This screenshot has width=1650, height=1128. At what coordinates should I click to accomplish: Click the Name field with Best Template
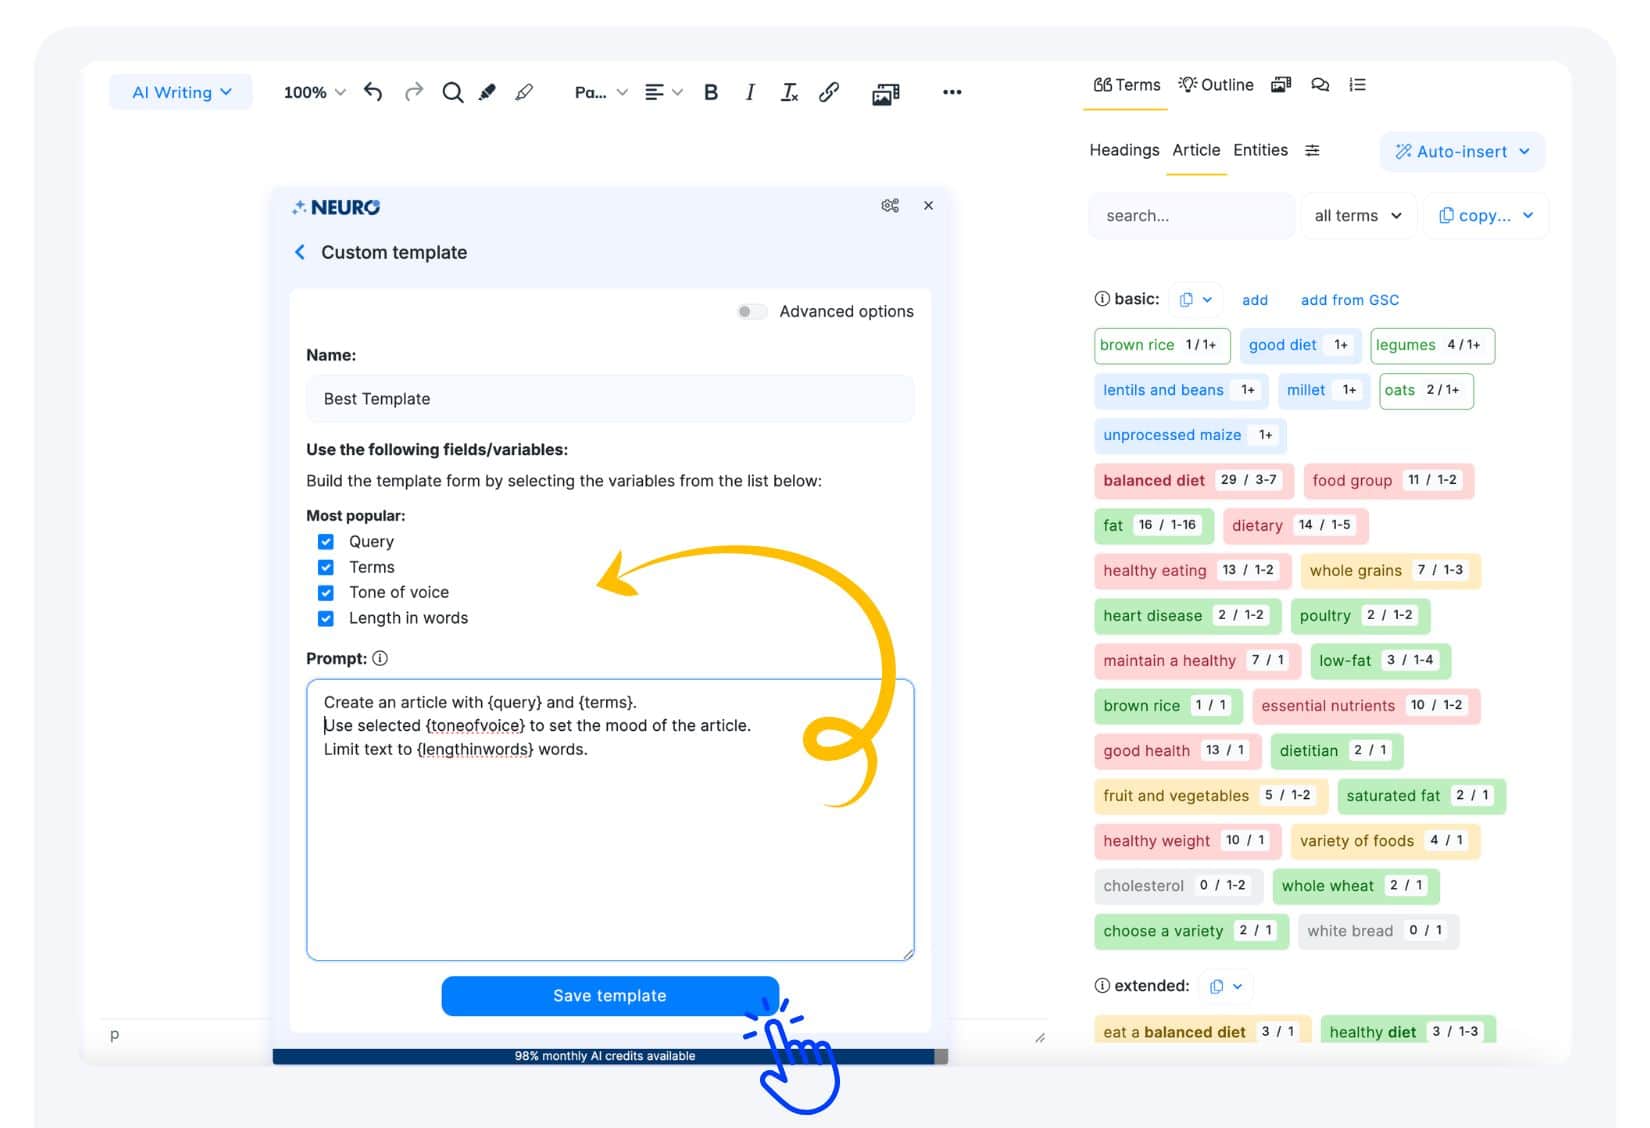coord(610,399)
